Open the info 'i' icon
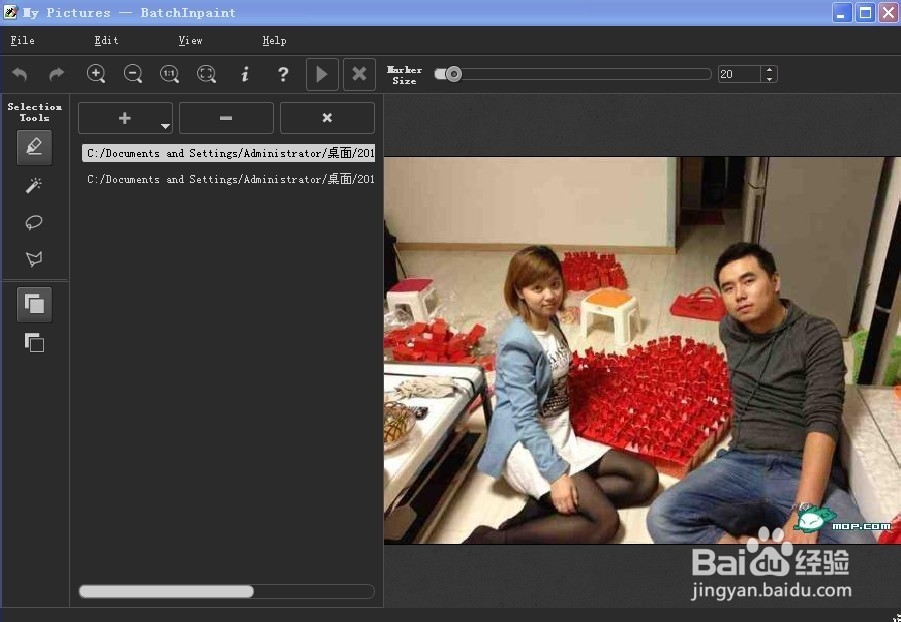The height and width of the screenshot is (622, 901). click(x=245, y=74)
